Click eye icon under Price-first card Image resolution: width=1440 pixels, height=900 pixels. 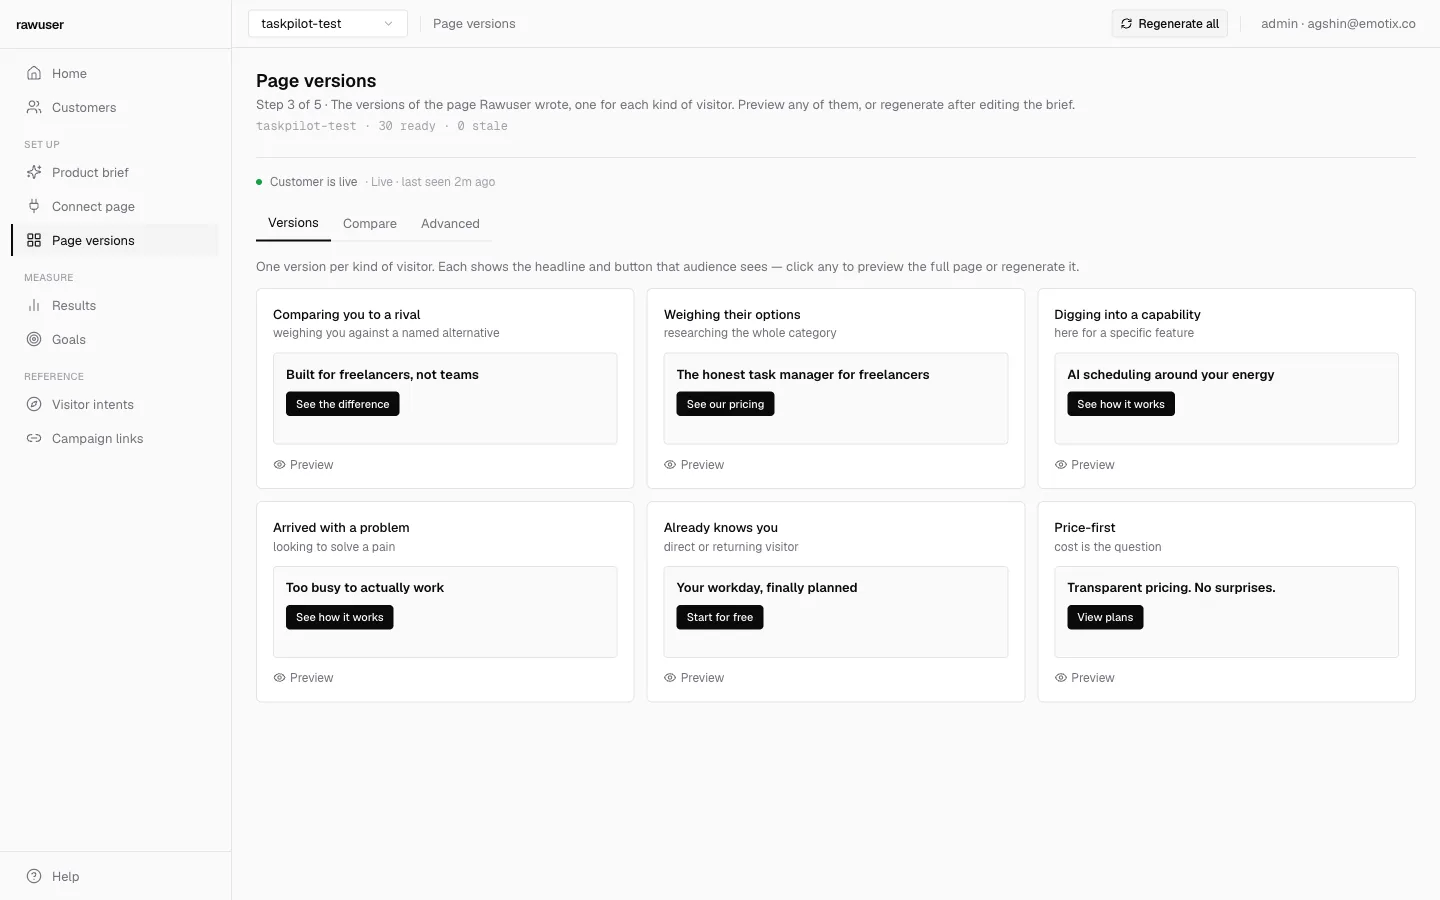(x=1061, y=678)
